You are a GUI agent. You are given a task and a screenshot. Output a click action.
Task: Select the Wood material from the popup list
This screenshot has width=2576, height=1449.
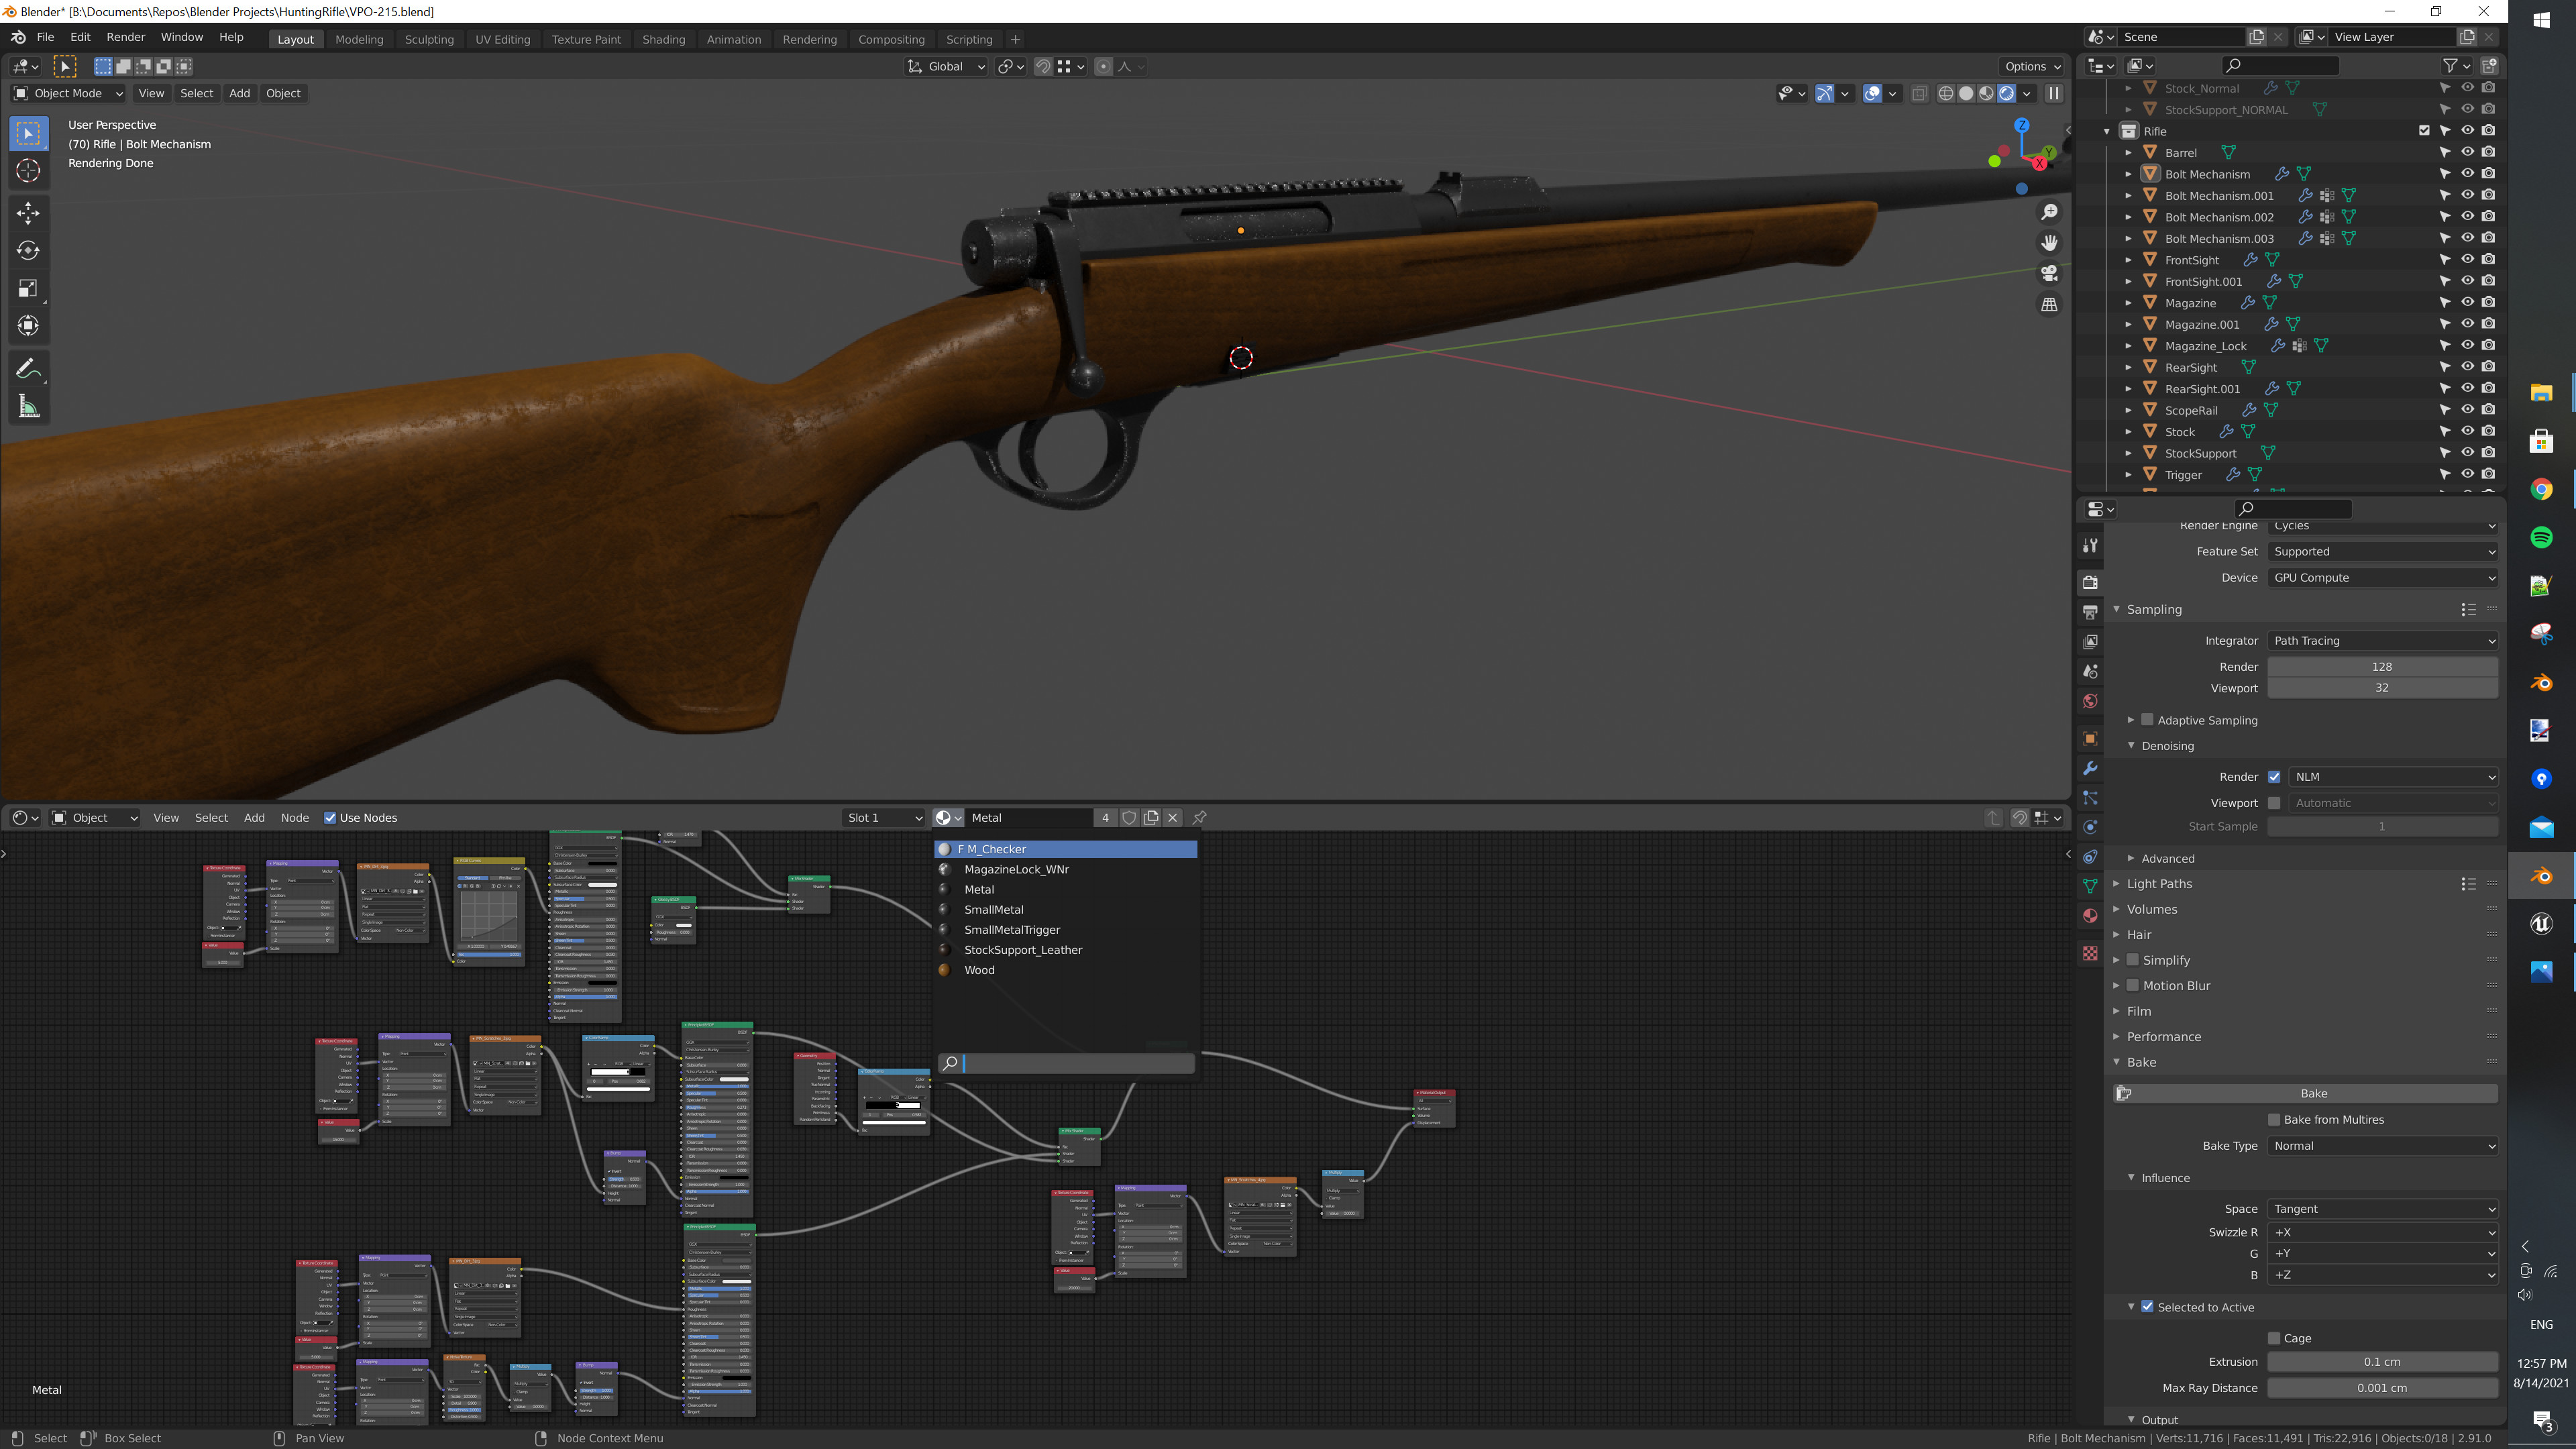[978, 969]
